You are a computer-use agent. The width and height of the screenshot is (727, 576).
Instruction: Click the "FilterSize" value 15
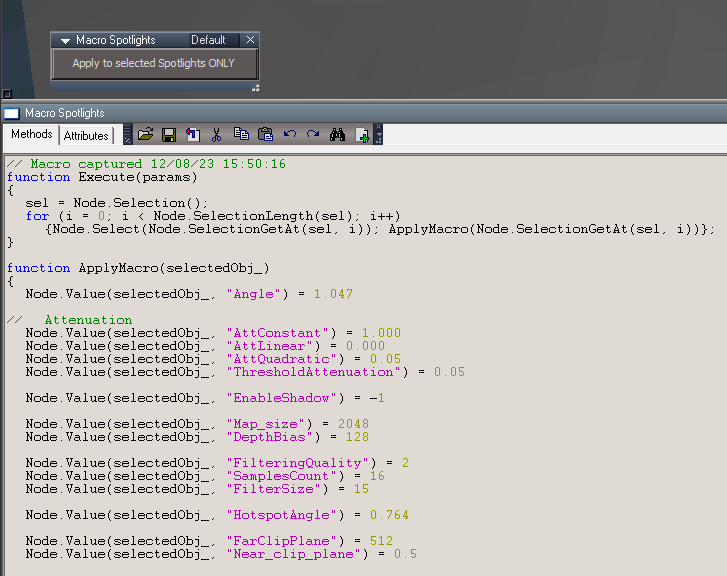coord(361,489)
